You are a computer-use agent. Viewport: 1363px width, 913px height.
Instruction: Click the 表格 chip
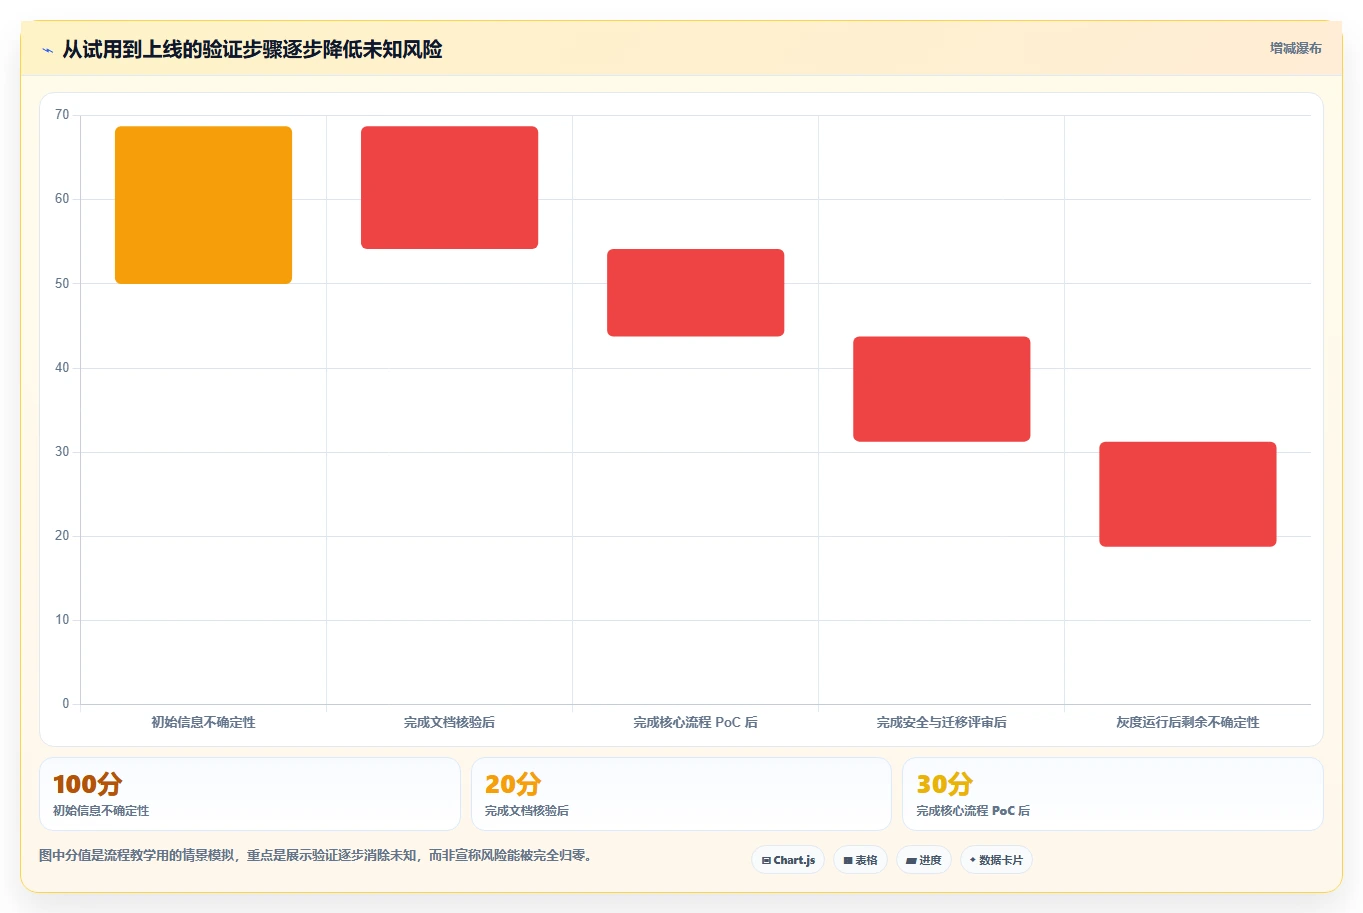click(x=860, y=860)
